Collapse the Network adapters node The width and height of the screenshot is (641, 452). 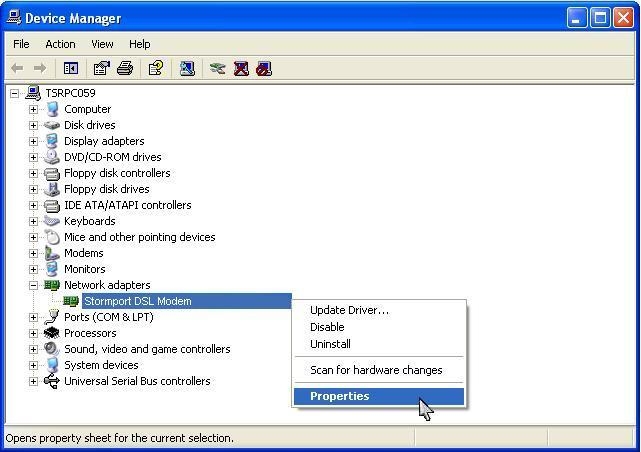(33, 285)
